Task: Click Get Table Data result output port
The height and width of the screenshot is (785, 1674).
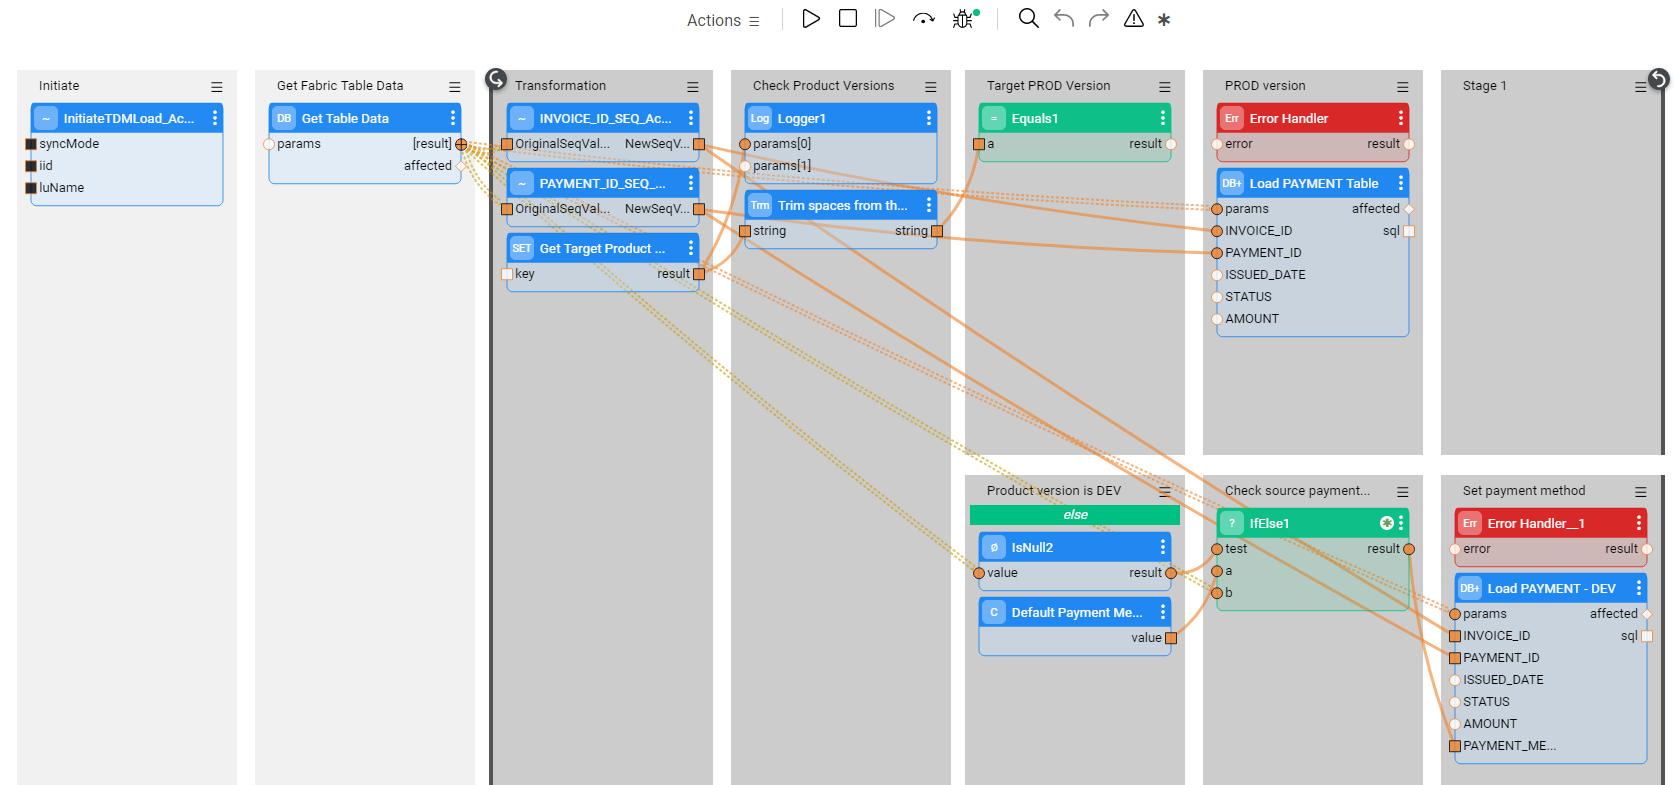Action: pos(461,144)
